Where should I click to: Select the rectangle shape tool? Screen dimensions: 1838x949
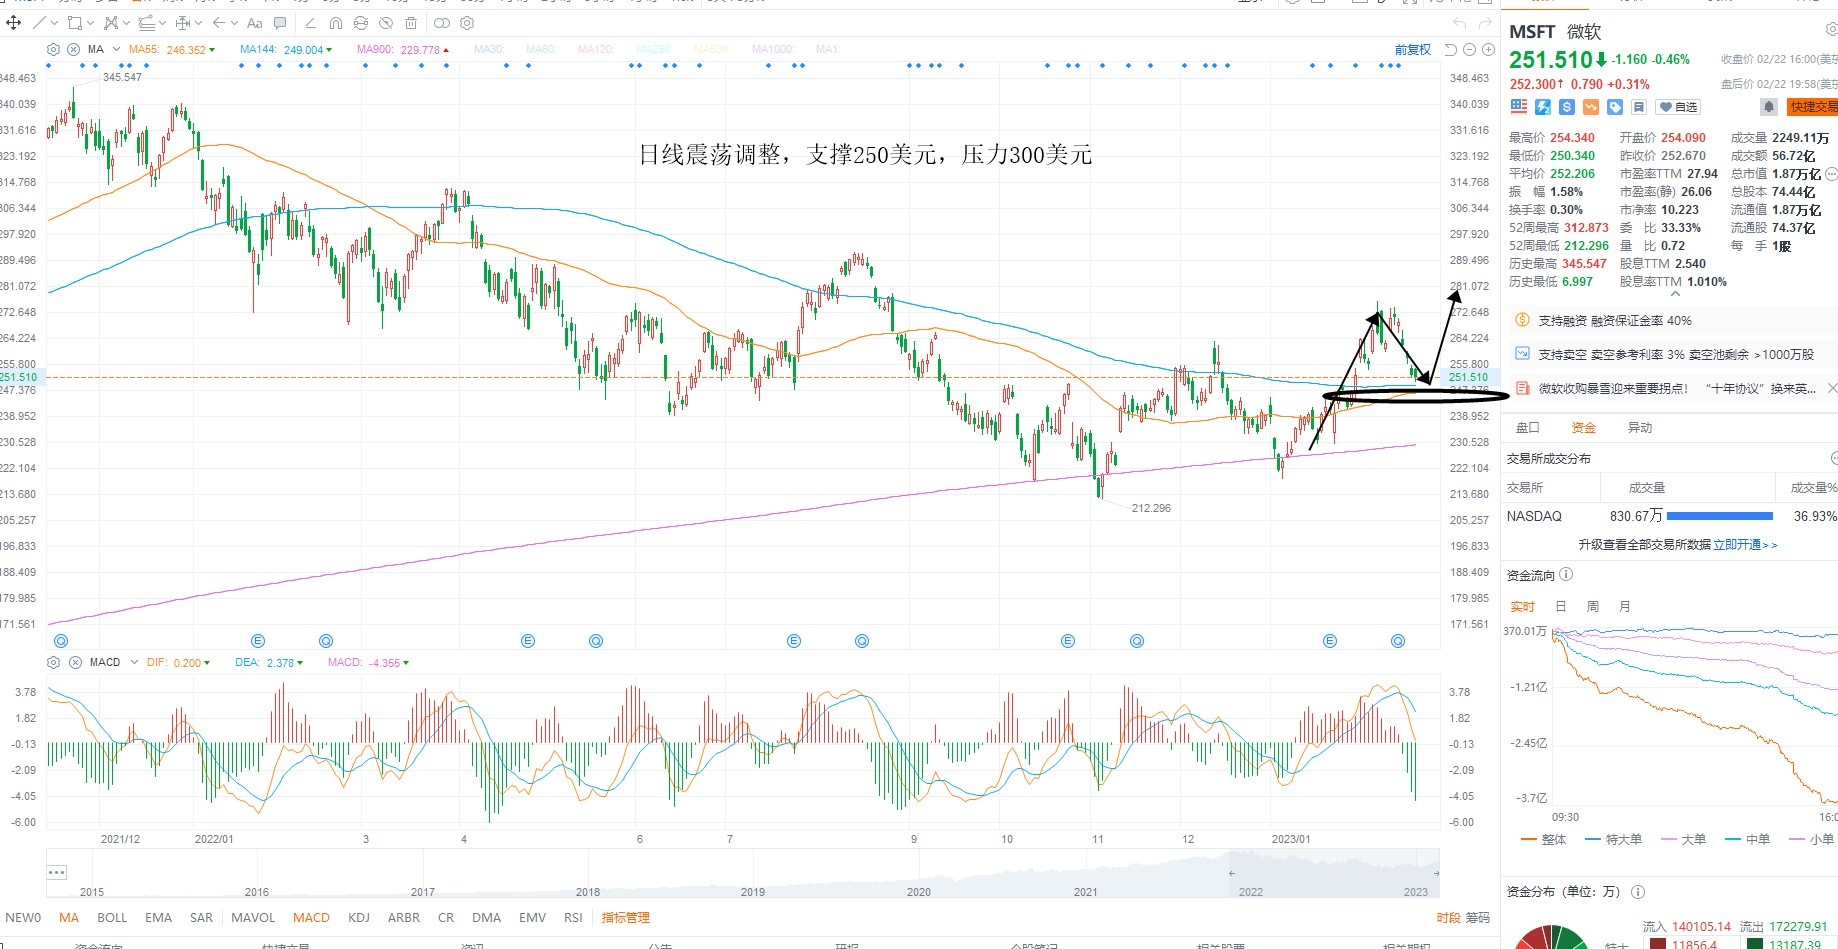click(x=75, y=23)
